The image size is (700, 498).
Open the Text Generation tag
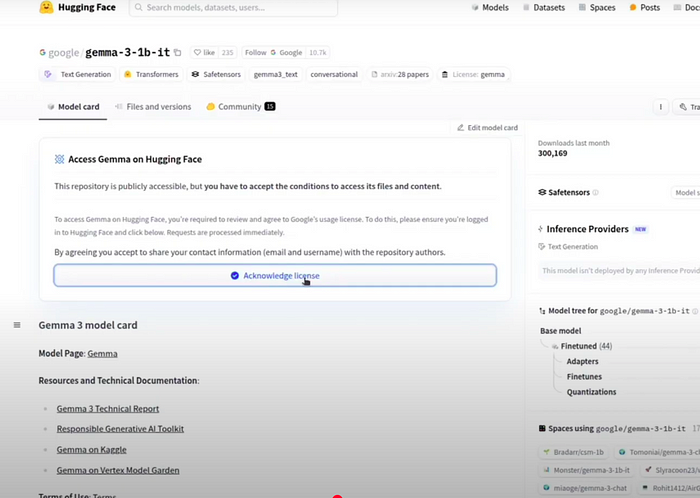tap(78, 75)
